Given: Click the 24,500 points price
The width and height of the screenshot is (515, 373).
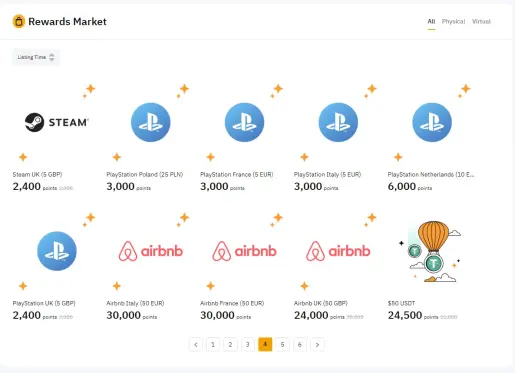Looking at the screenshot, I should click(x=413, y=315).
